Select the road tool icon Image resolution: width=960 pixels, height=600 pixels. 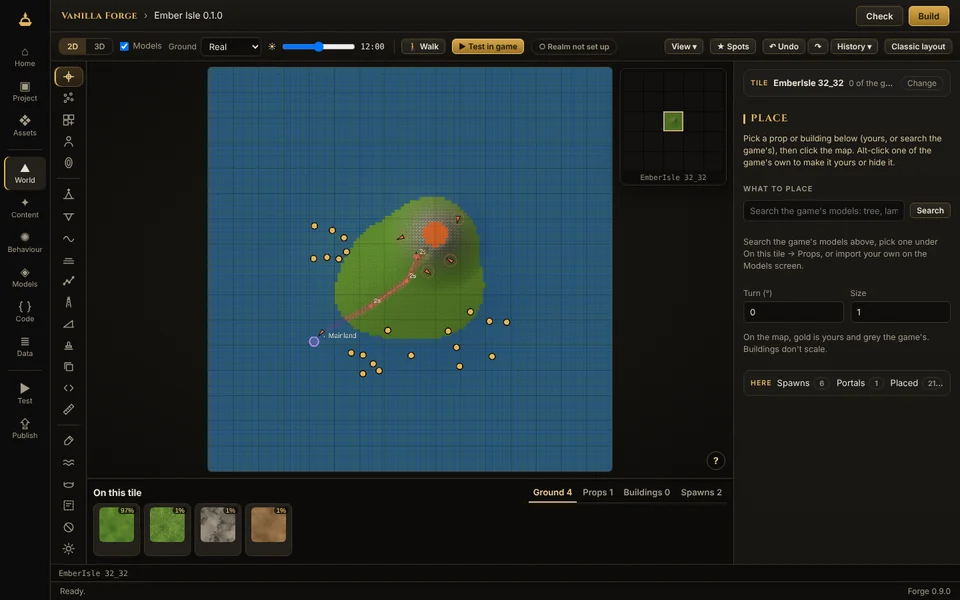[x=69, y=302]
